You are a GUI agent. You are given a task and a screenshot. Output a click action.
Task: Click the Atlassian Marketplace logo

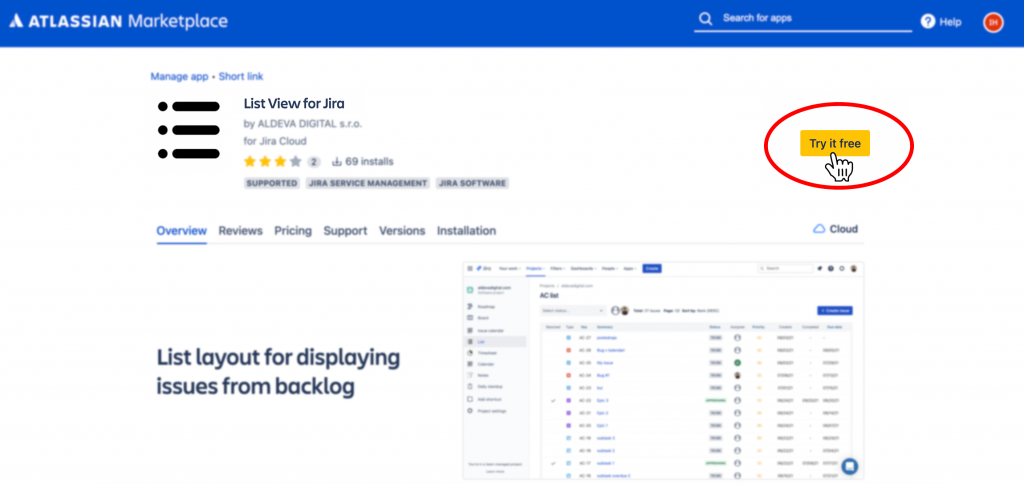pyautogui.click(x=118, y=21)
